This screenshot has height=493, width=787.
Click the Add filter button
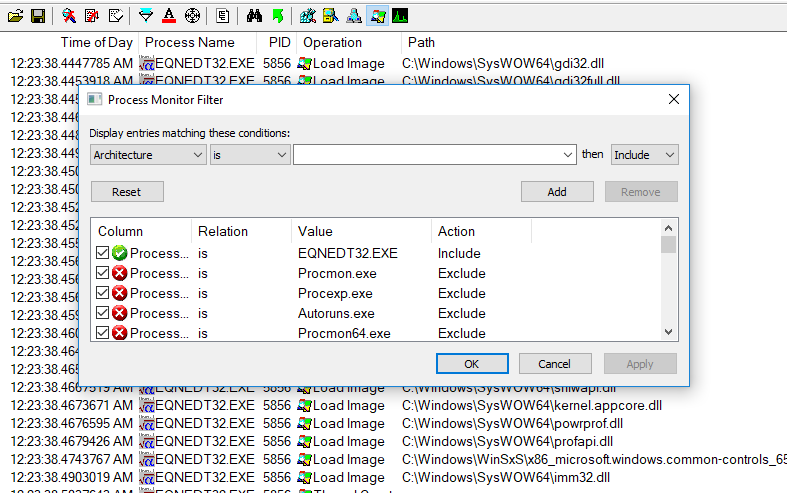(x=557, y=192)
